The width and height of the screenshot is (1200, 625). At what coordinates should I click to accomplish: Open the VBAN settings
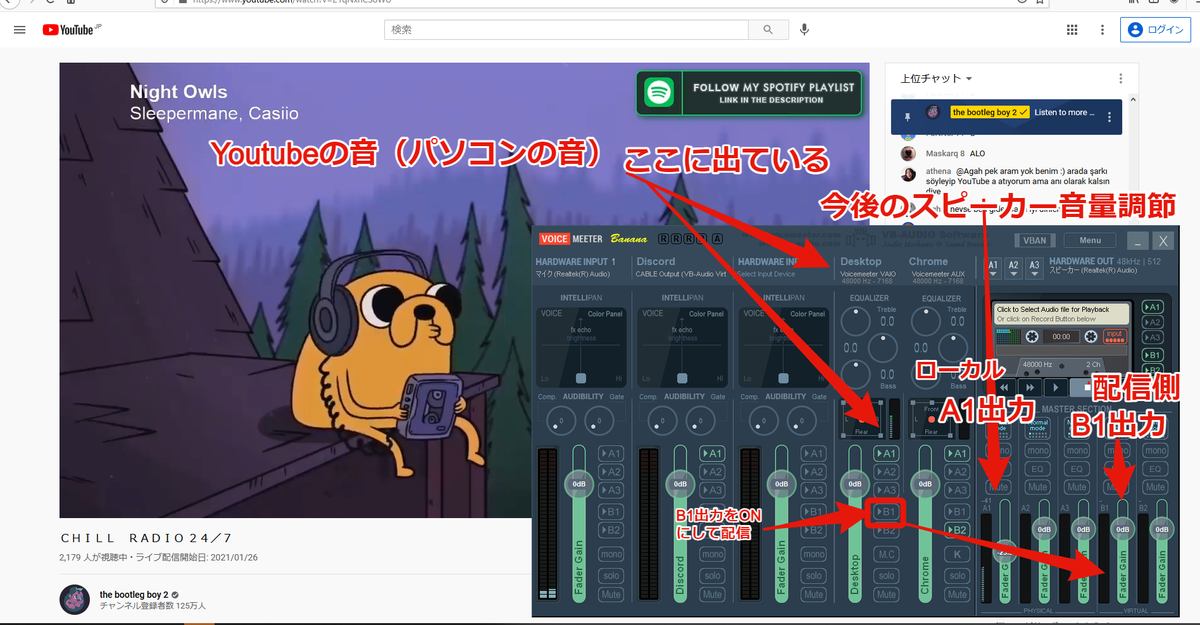pos(1035,240)
